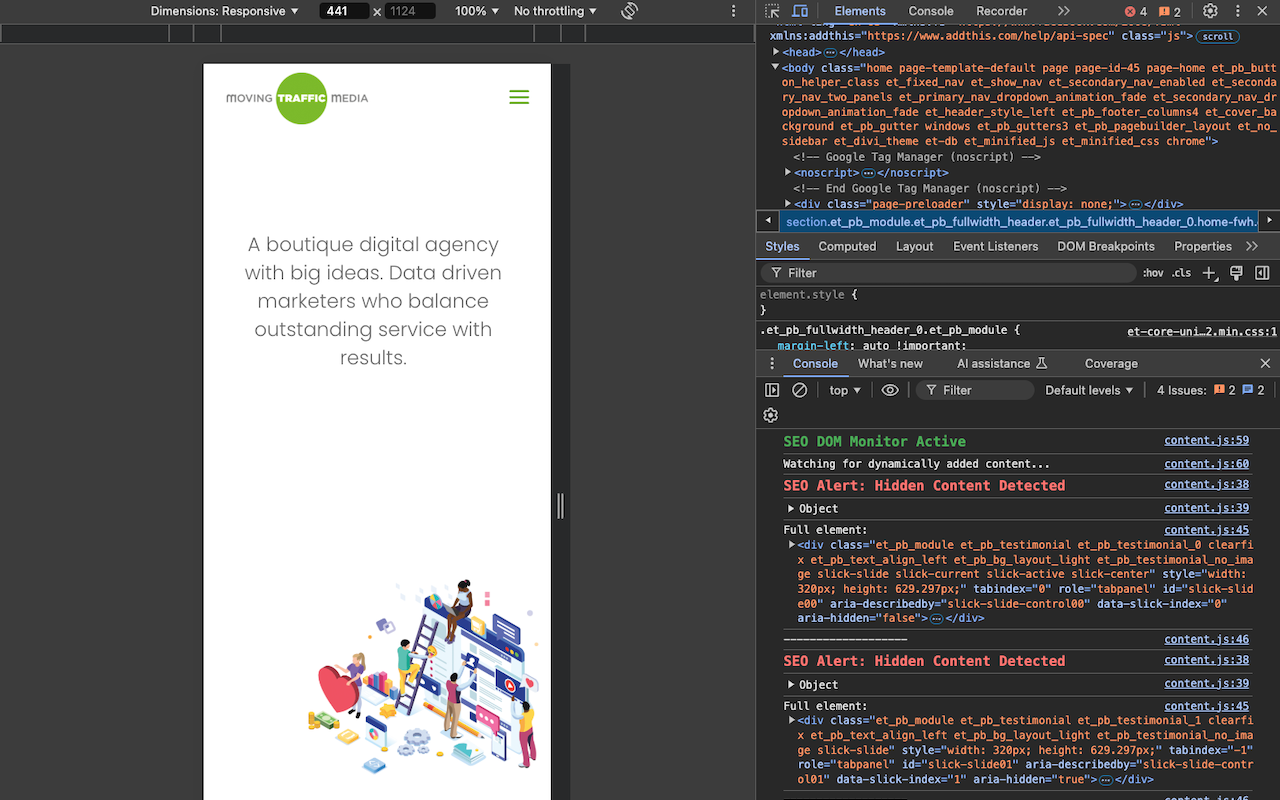Clear the console with the prohibition icon
This screenshot has height=800, width=1280.
point(799,390)
